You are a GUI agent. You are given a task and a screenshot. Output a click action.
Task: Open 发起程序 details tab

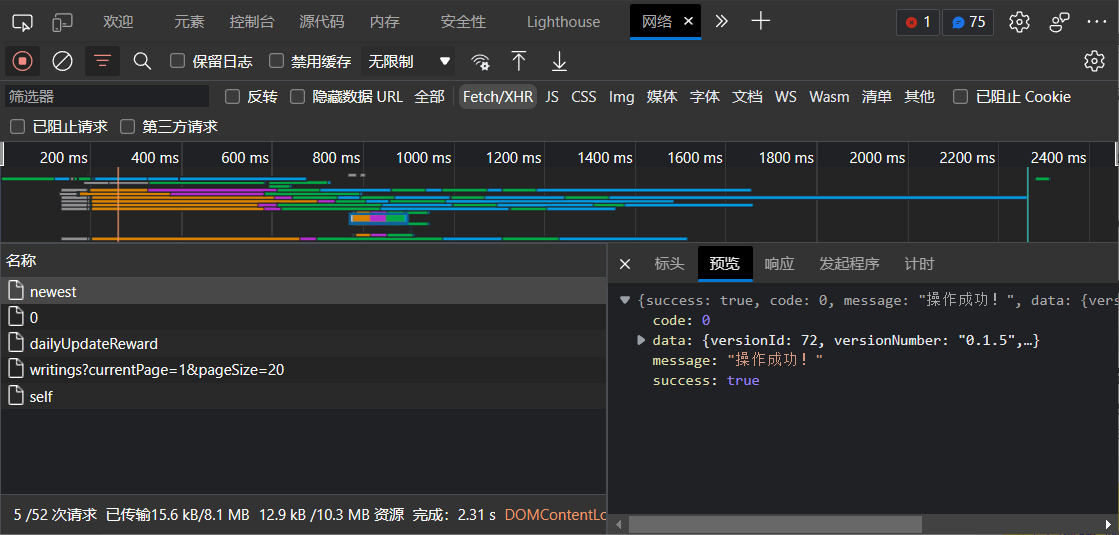point(849,264)
